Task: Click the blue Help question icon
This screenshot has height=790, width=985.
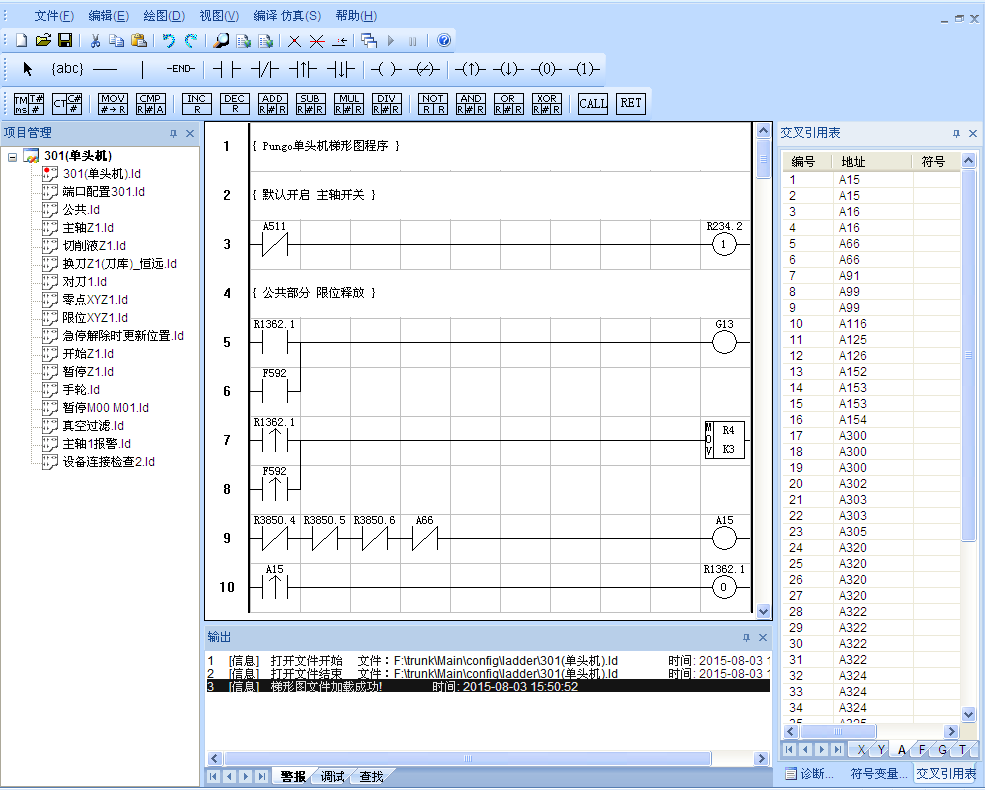Action: click(x=444, y=41)
